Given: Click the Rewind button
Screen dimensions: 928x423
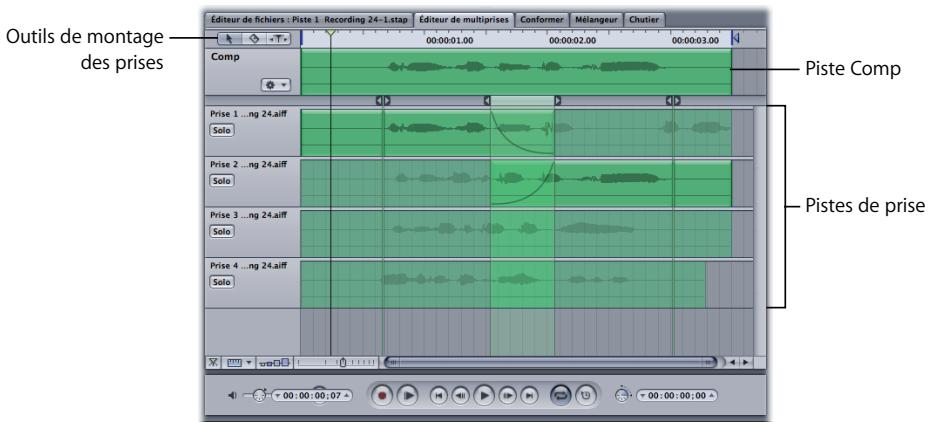Looking at the screenshot, I should coord(461,395).
